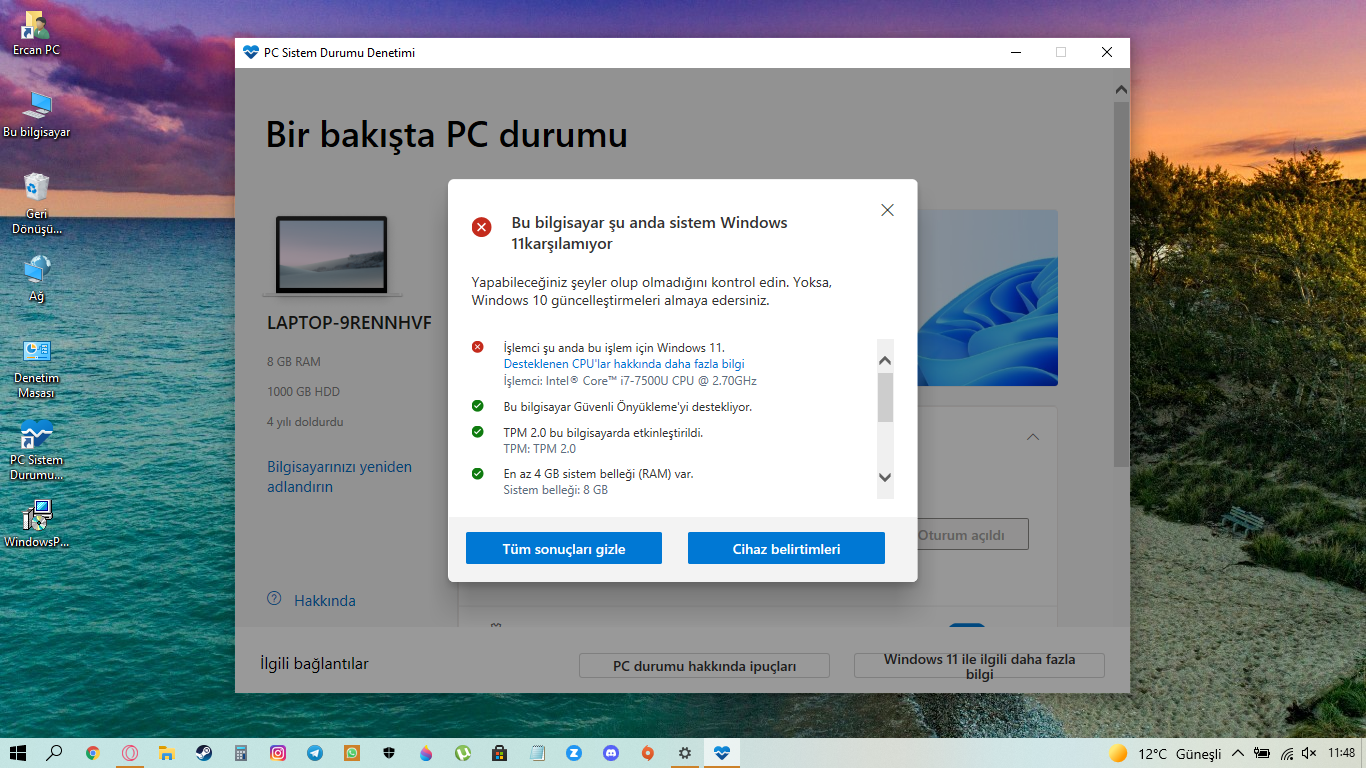Click the 'Sistem belleği: 8 GB' line
Screen dimensions: 1366x768
pyautogui.click(x=555, y=490)
